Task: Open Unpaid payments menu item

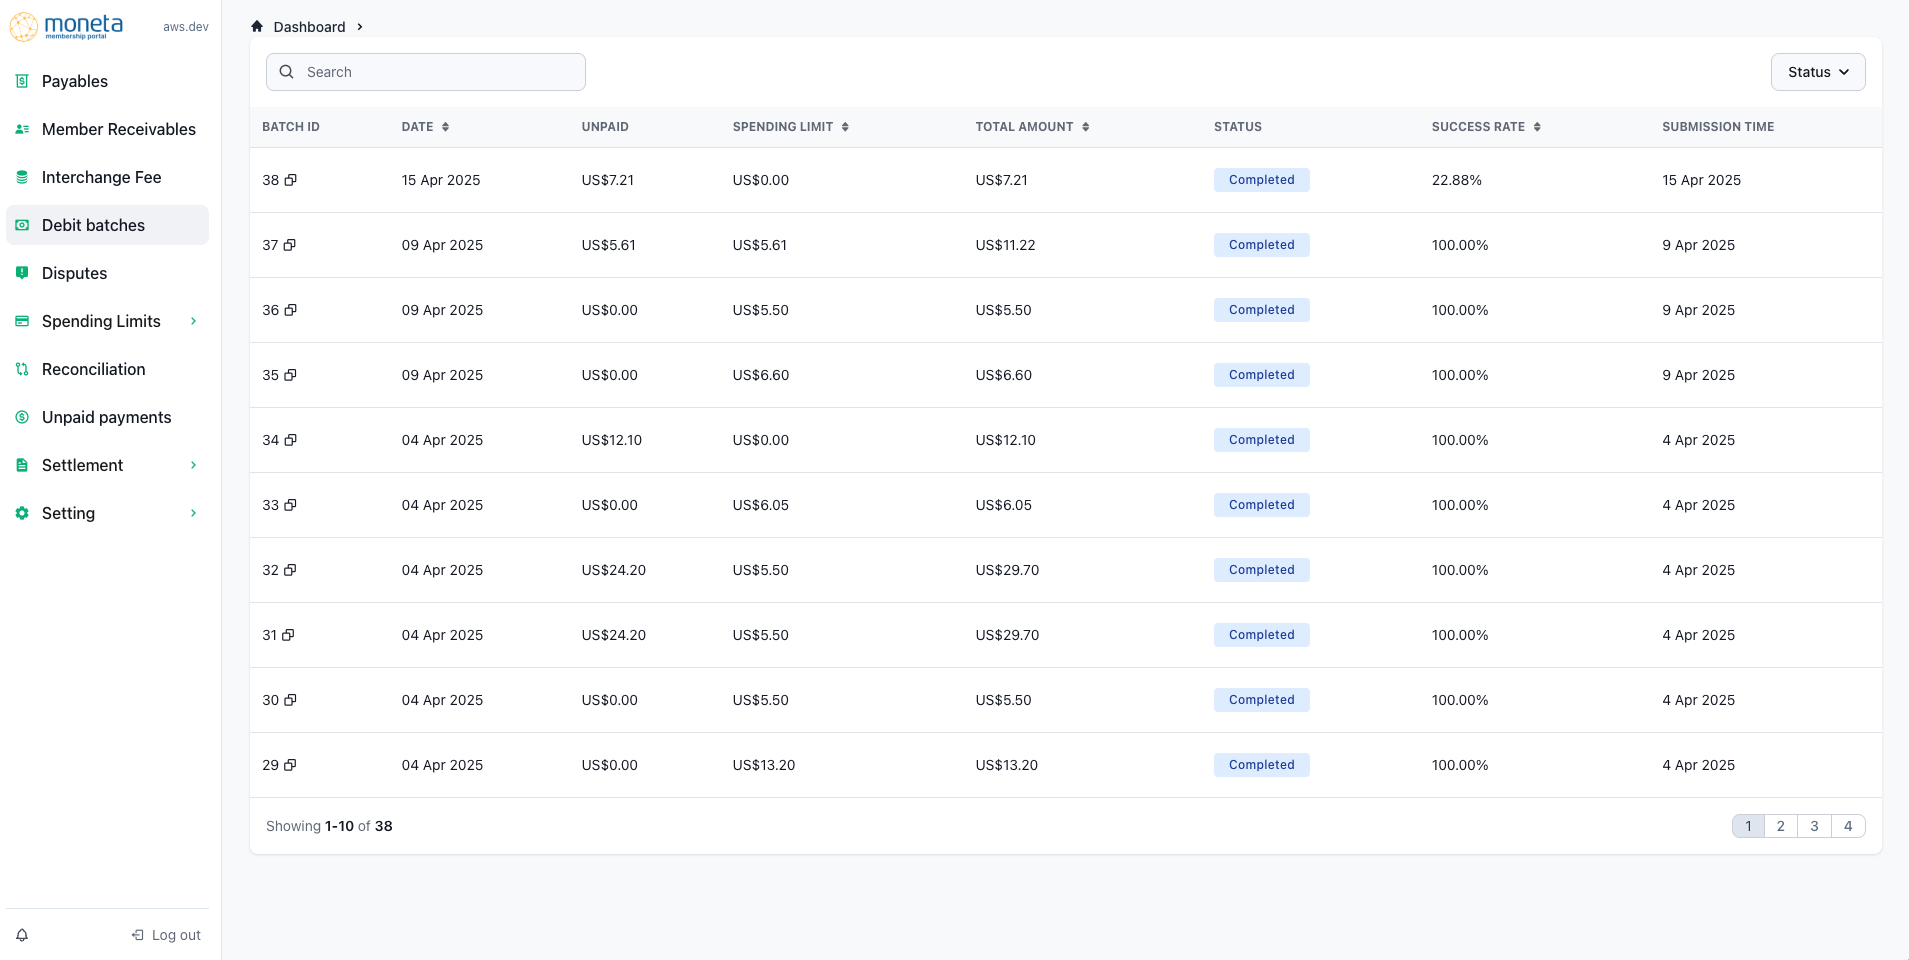Action: [x=107, y=417]
